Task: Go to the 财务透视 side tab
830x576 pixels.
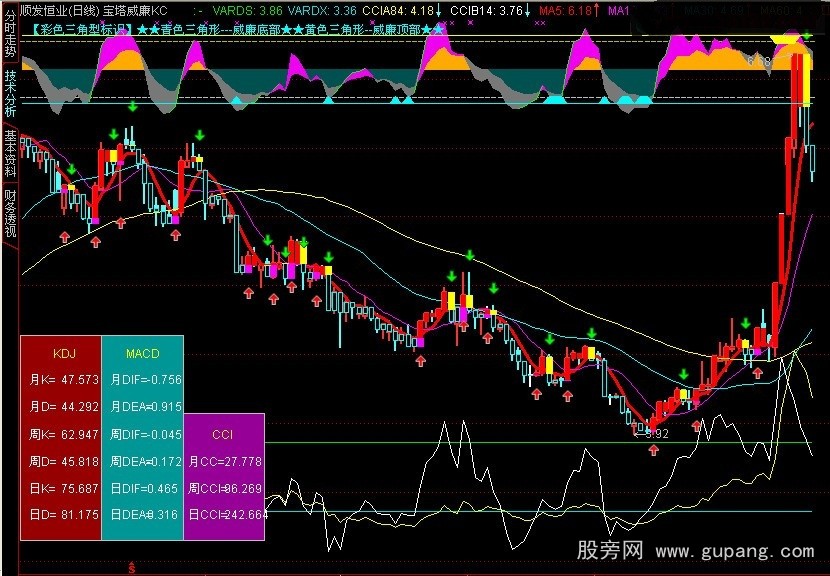Action: tap(10, 214)
